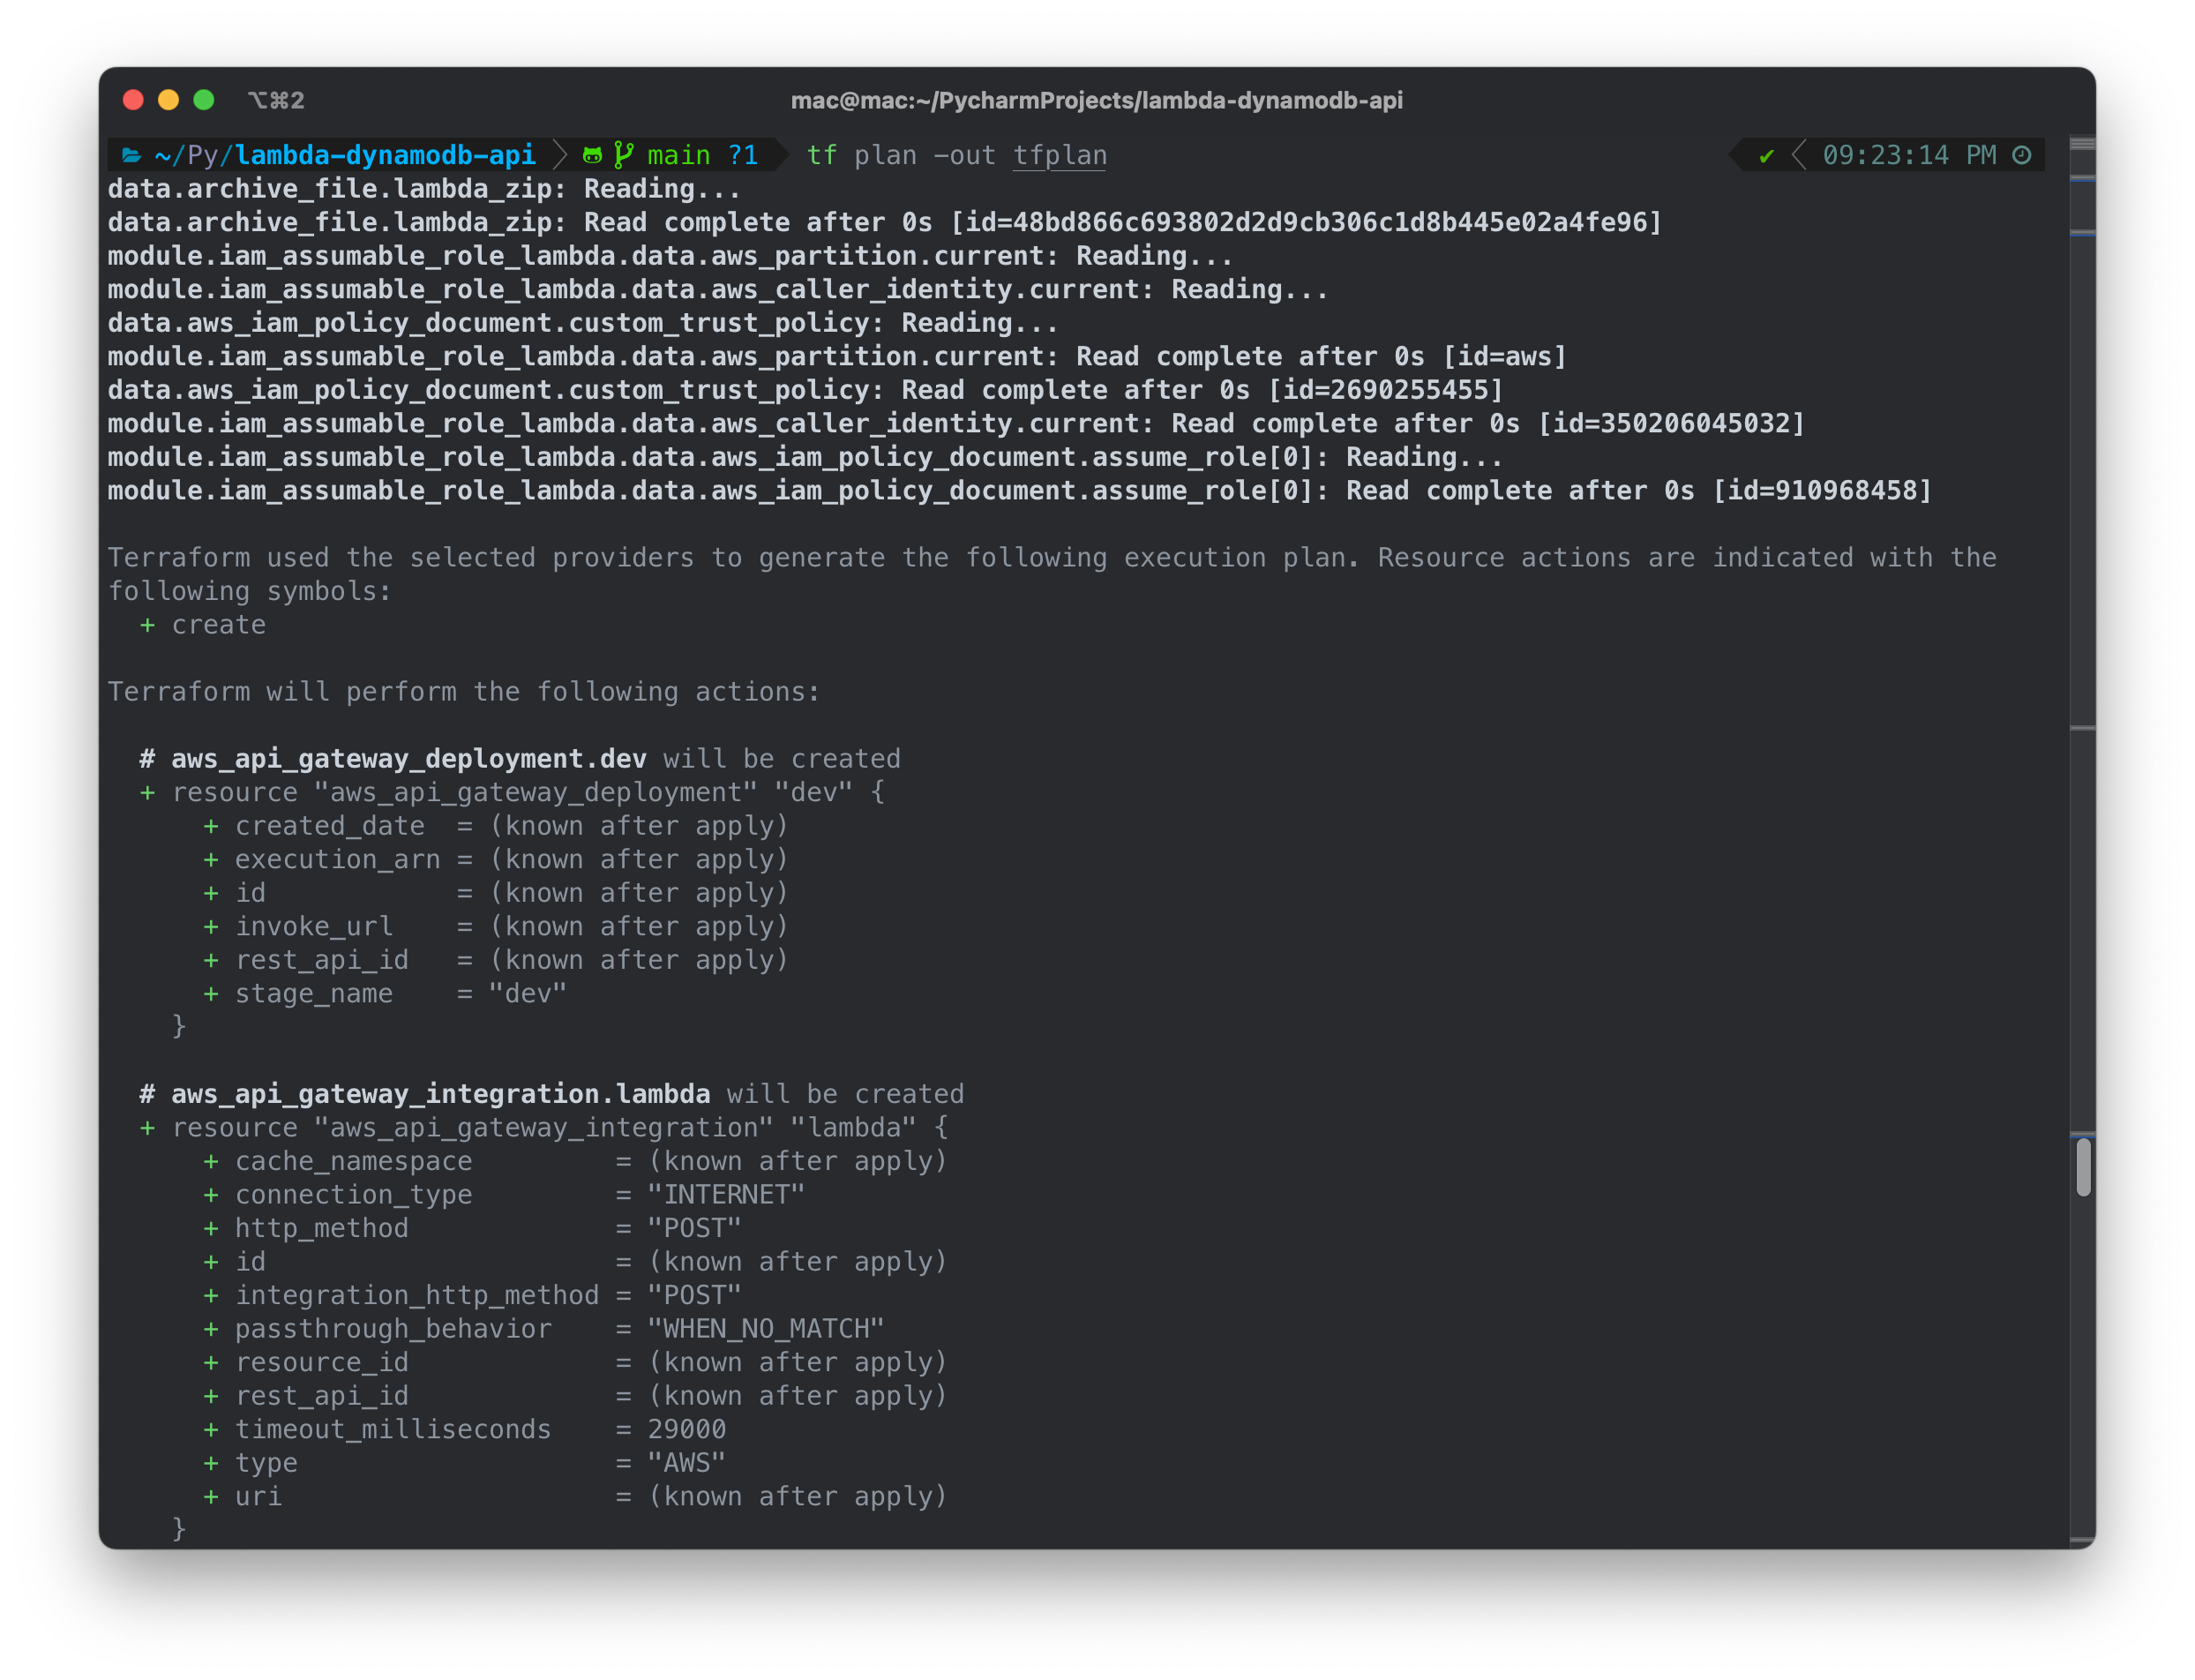This screenshot has height=1680, width=2195.
Task: Click the 'cache_namespace' attribute
Action: [354, 1160]
